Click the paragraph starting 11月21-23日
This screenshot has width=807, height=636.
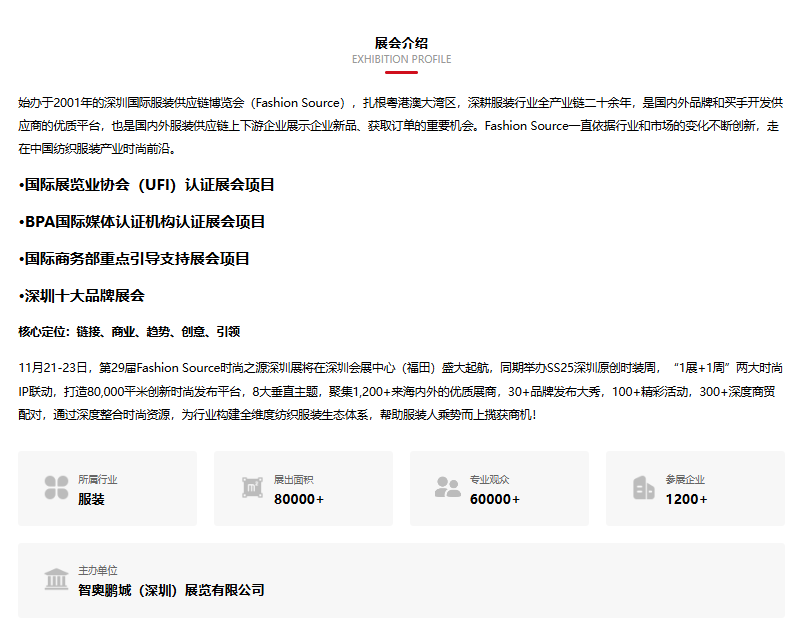point(401,392)
